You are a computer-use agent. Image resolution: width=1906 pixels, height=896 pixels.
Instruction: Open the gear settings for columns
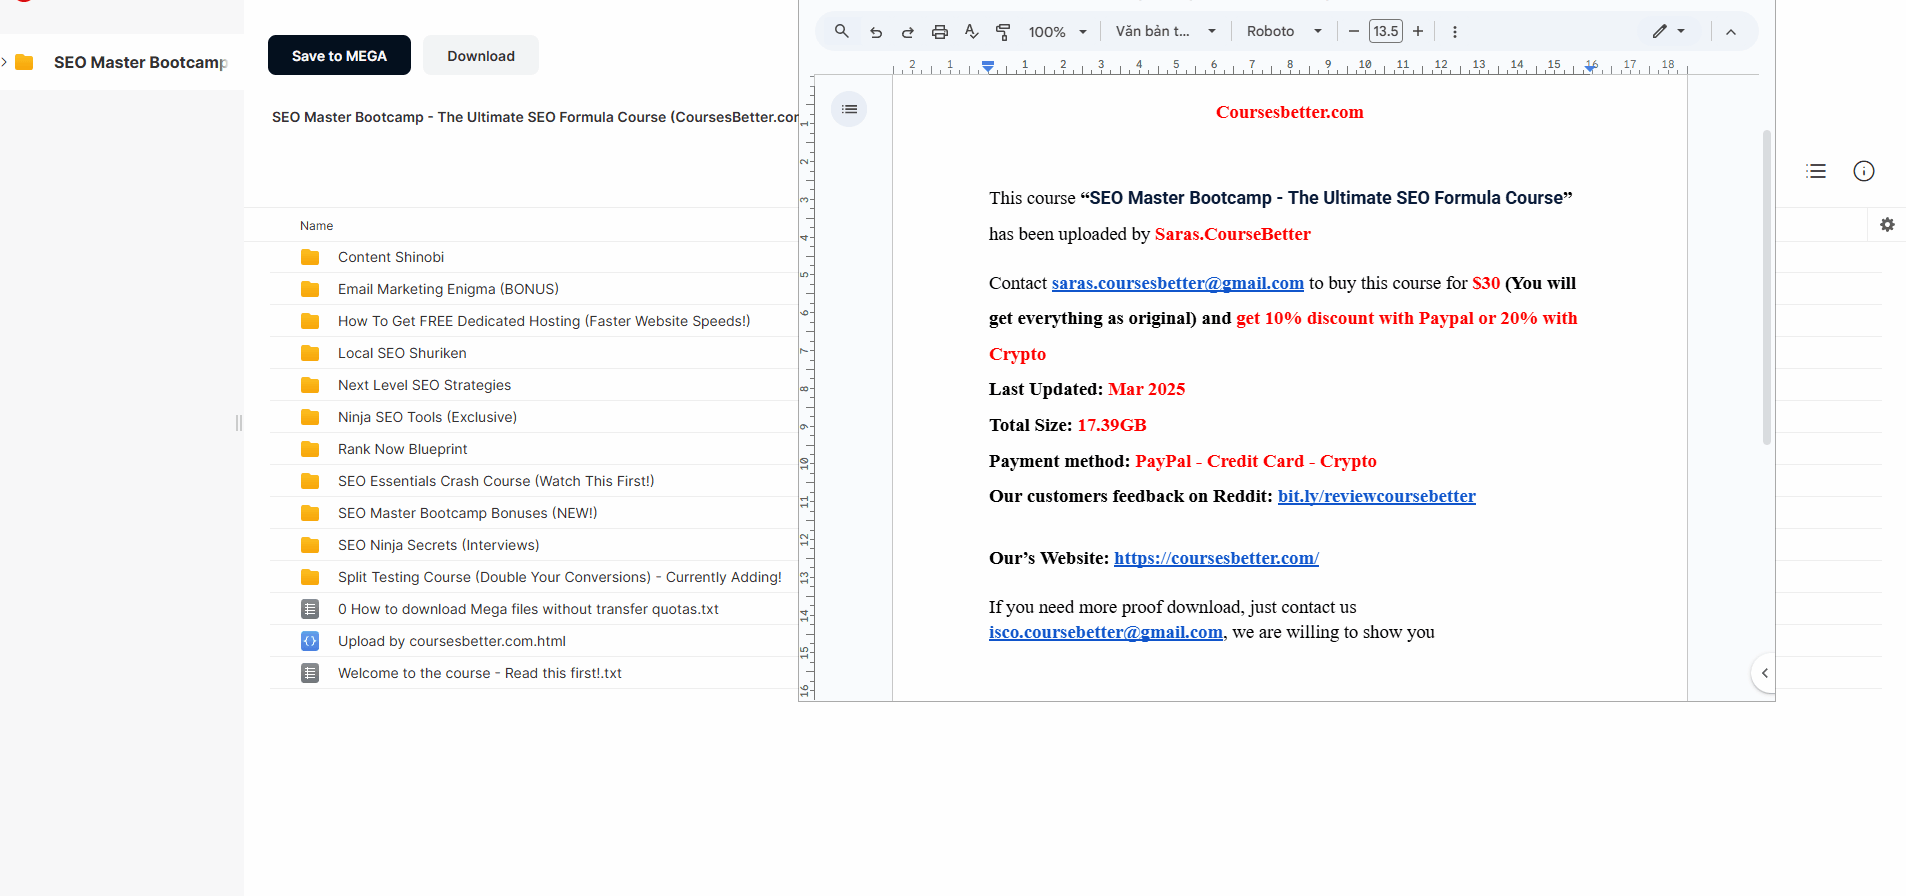point(1887,225)
